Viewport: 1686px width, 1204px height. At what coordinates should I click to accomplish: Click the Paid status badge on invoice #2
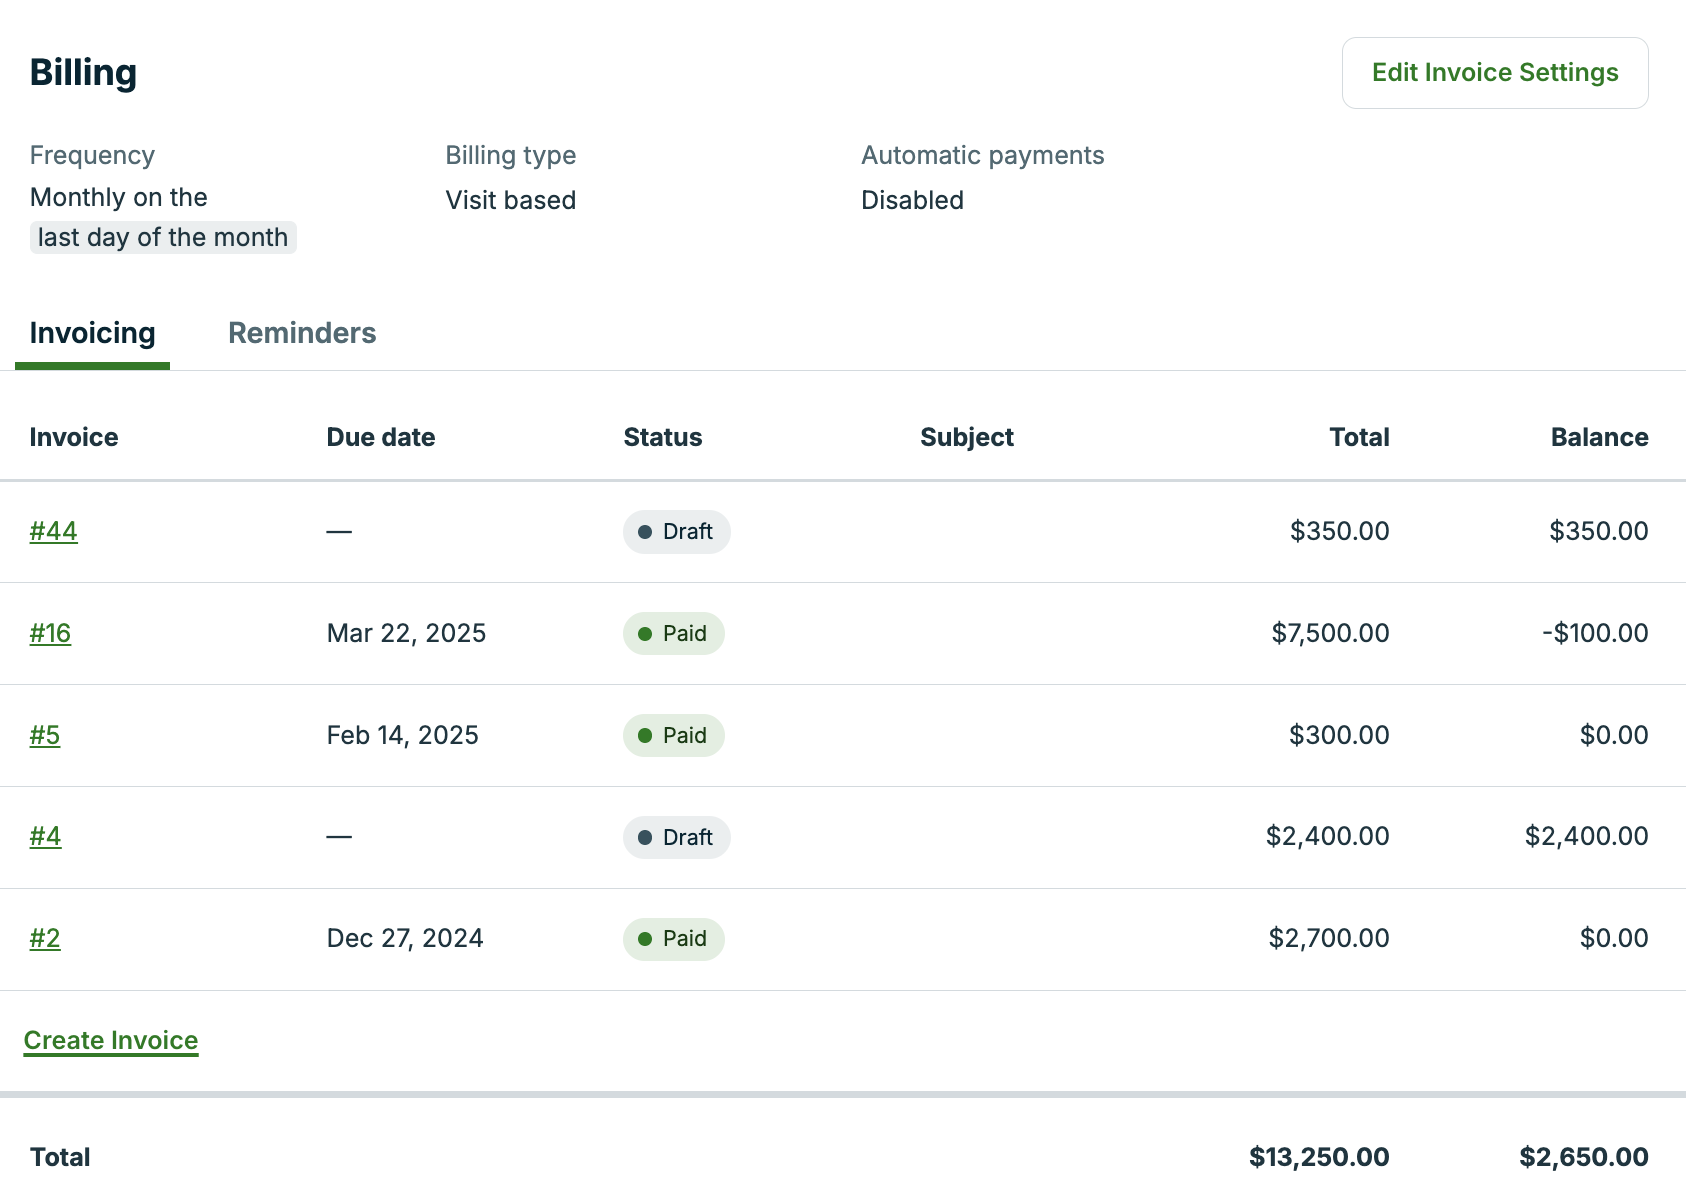point(673,939)
